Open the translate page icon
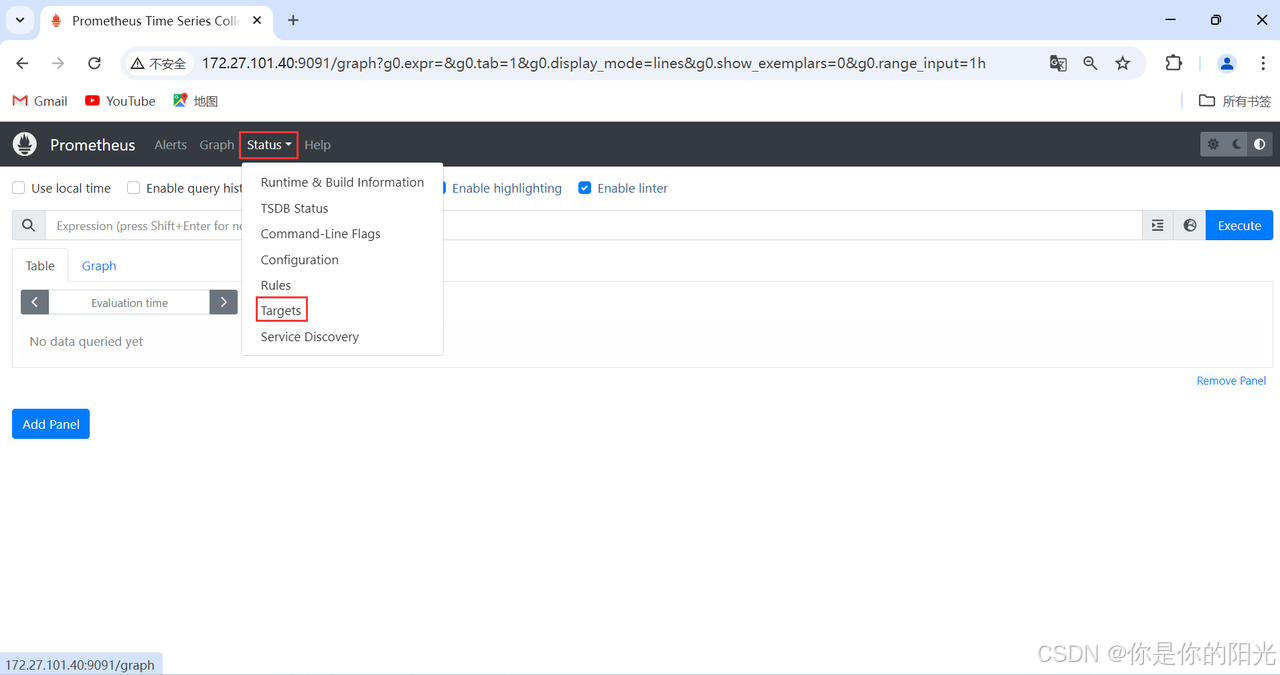The width and height of the screenshot is (1280, 675). click(1058, 63)
